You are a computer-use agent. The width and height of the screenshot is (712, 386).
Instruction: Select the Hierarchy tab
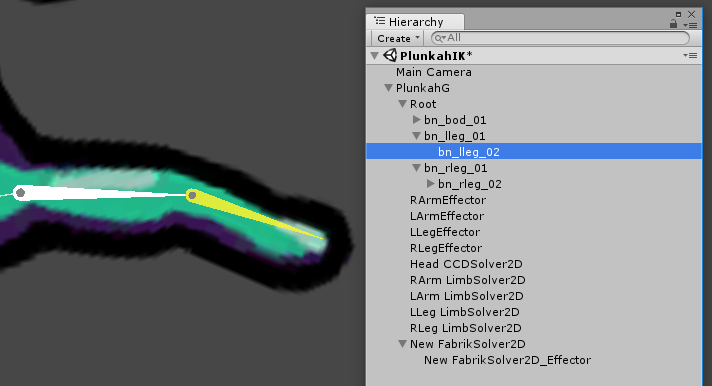(x=415, y=21)
